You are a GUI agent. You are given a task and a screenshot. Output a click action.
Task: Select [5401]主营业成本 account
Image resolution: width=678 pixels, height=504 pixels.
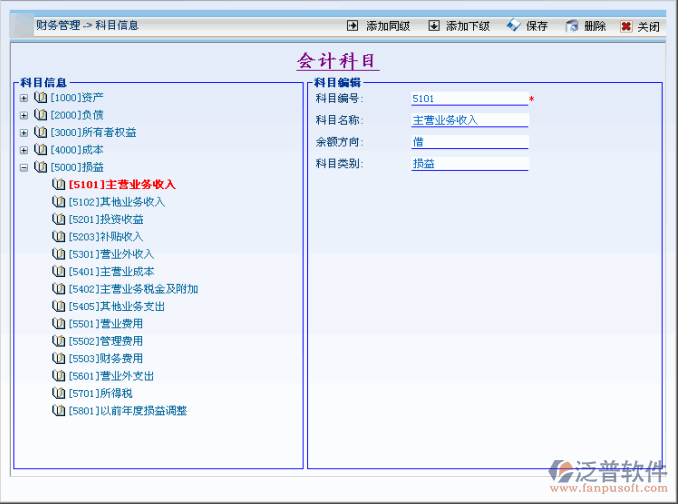point(111,271)
